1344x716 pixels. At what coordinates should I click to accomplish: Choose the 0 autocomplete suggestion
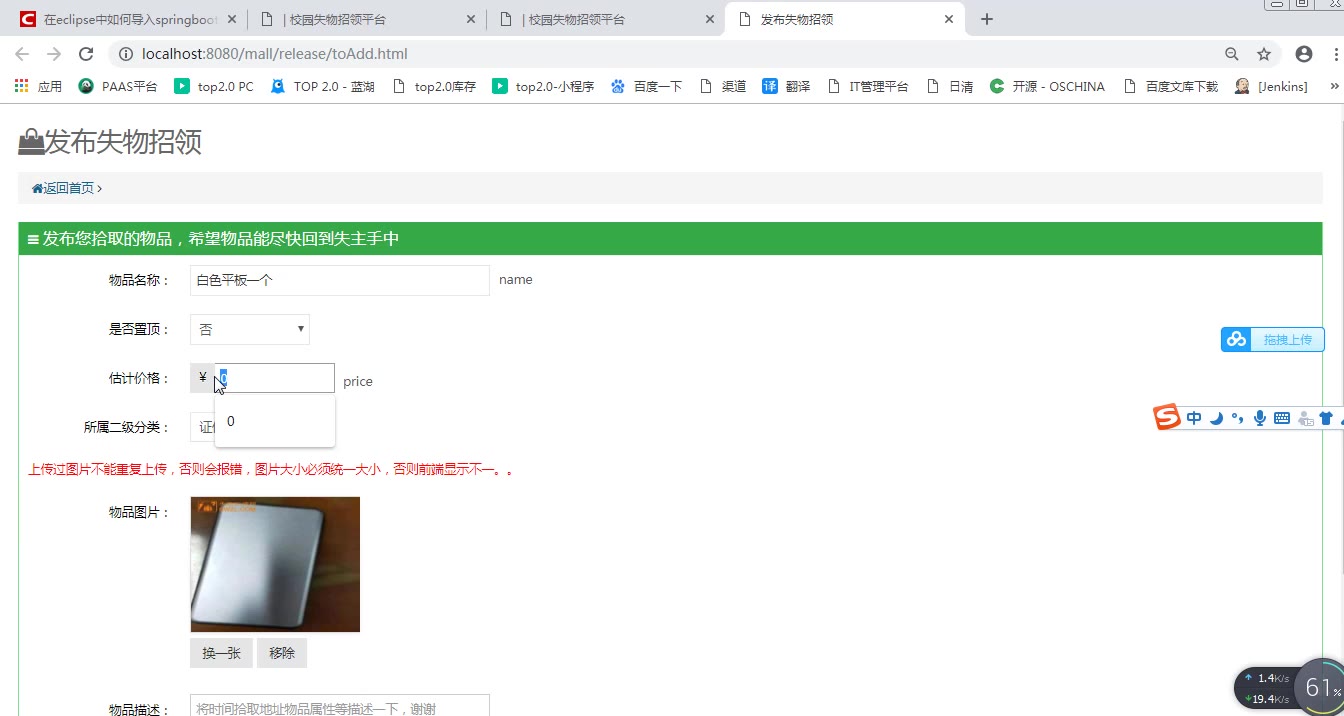point(275,421)
